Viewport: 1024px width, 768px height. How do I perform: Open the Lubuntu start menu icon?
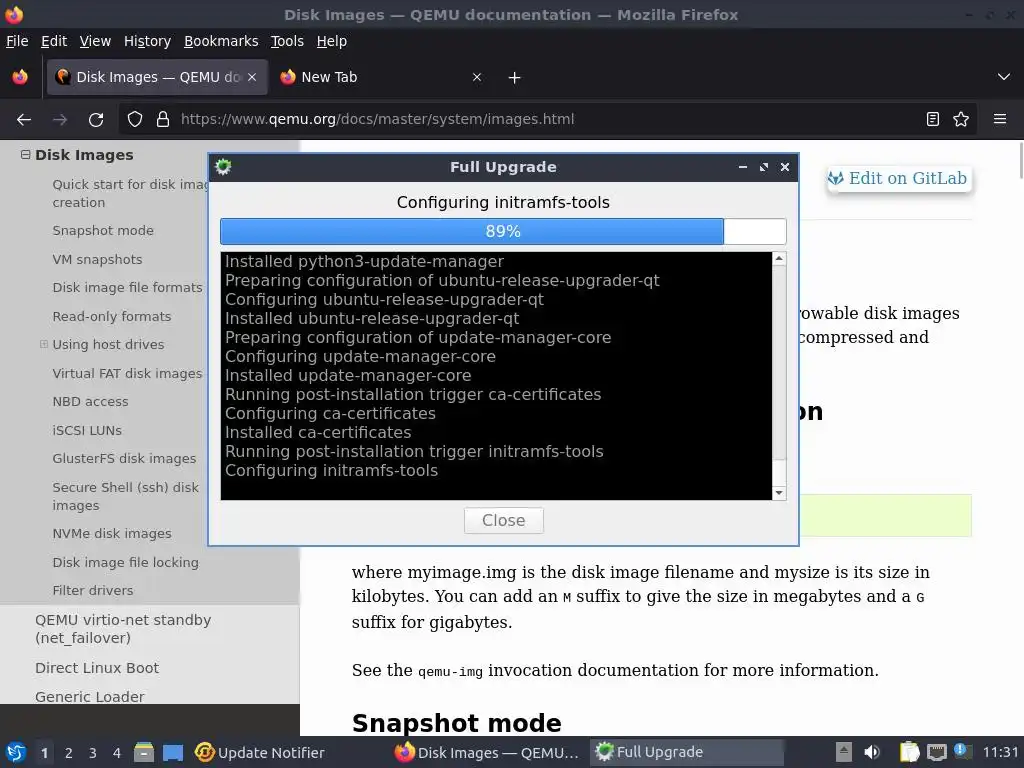pos(16,753)
